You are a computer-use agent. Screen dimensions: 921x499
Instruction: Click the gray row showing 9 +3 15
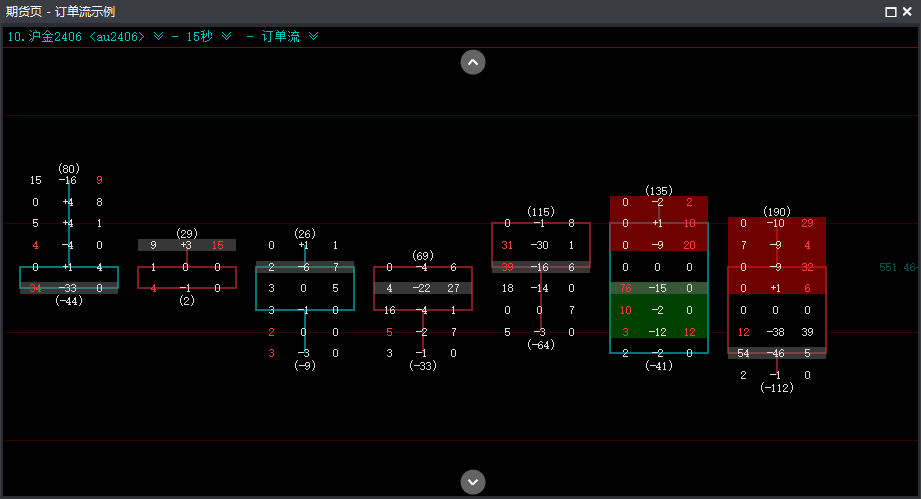click(187, 245)
